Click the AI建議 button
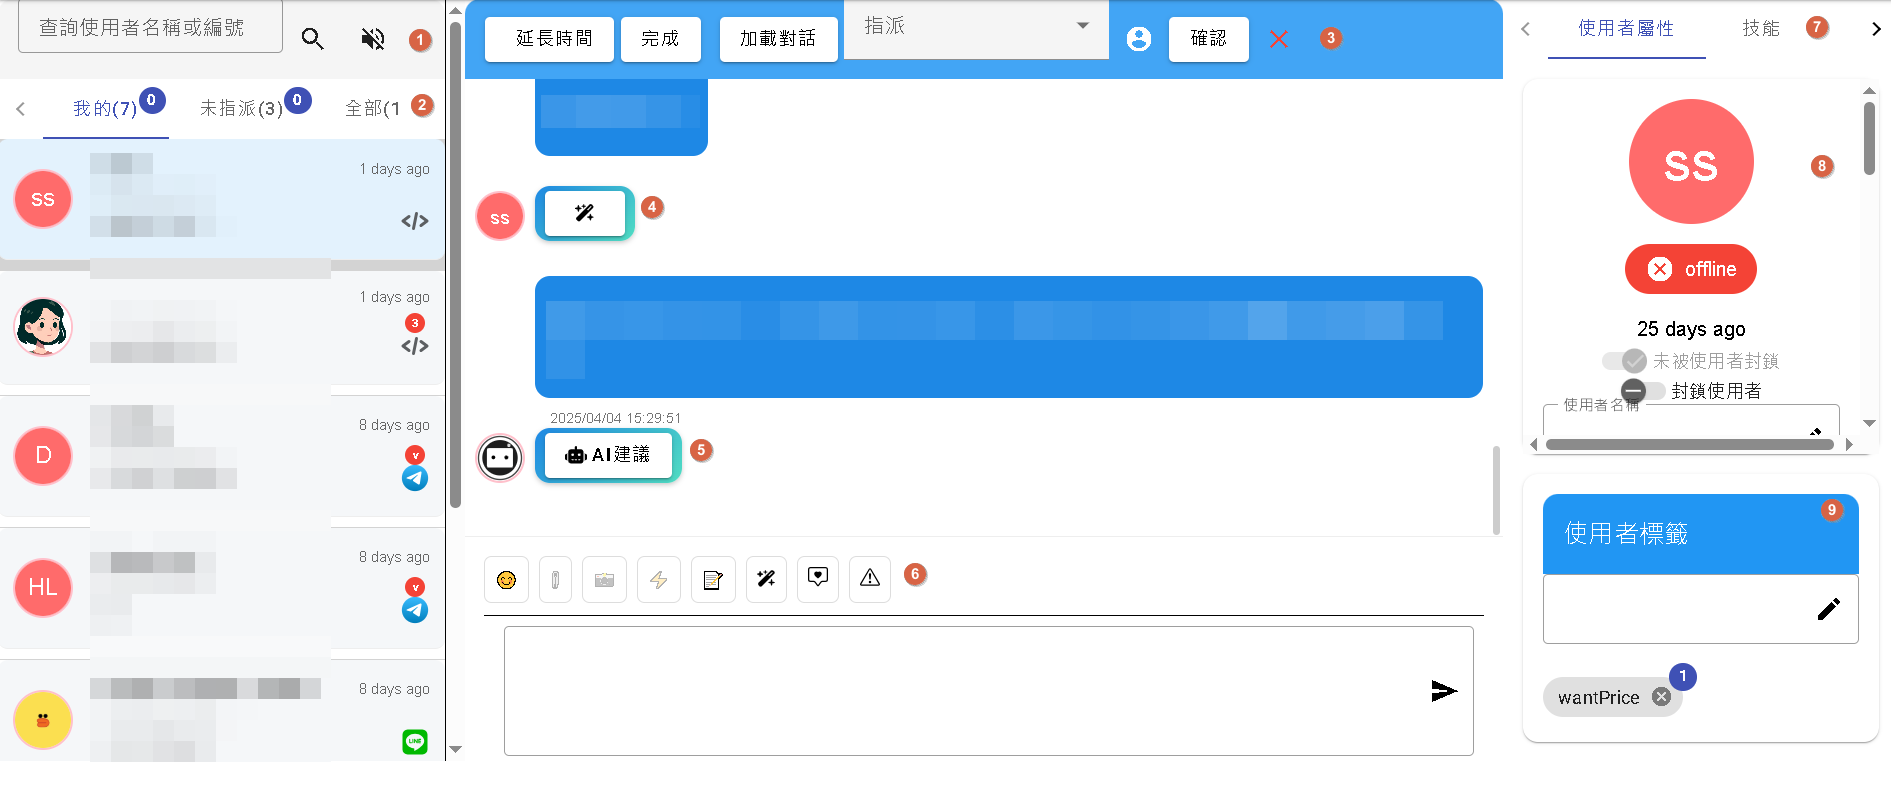Screen dimensions: 1891x788 tap(608, 455)
